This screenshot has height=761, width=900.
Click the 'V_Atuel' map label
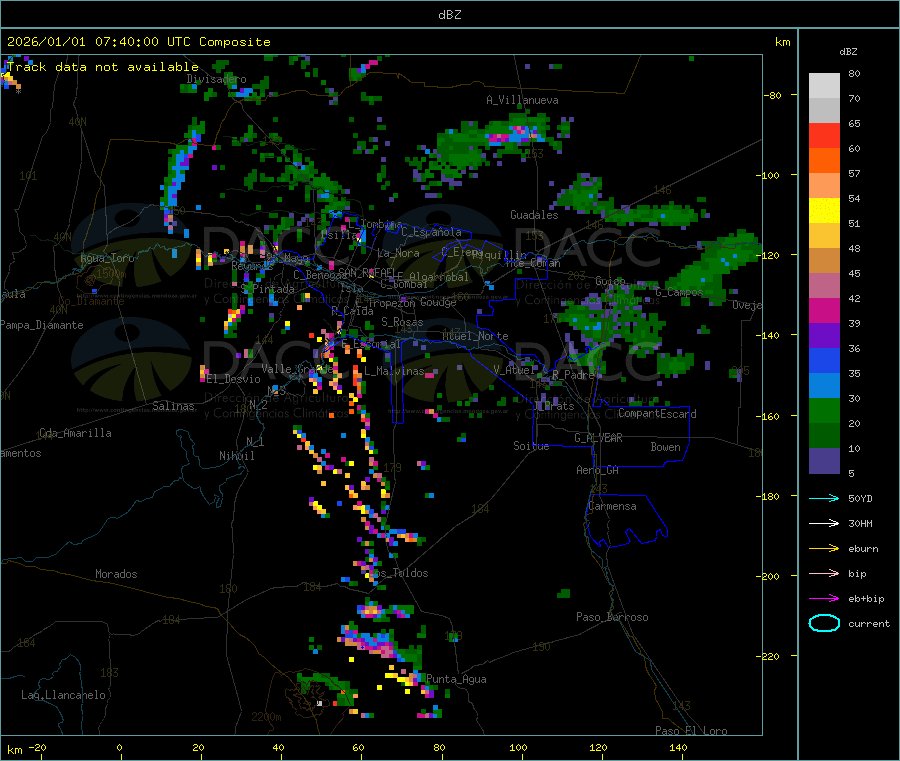pos(515,370)
